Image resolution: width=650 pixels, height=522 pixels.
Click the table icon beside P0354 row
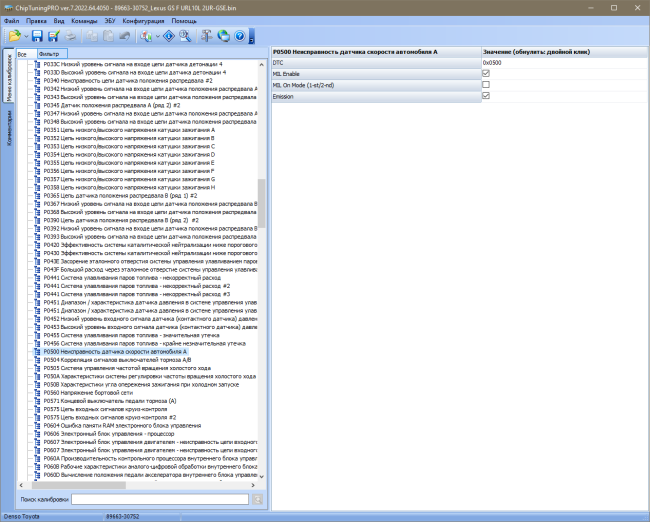[37, 155]
